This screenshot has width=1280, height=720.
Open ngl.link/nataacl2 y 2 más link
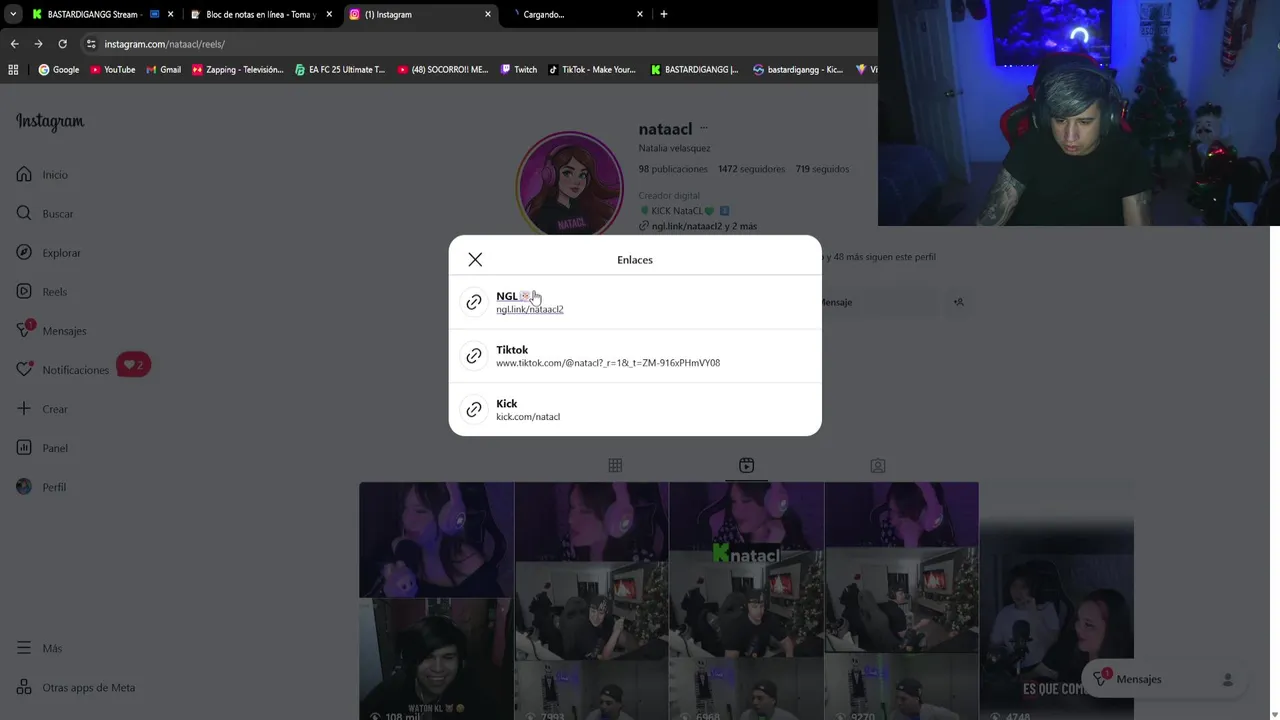(698, 227)
